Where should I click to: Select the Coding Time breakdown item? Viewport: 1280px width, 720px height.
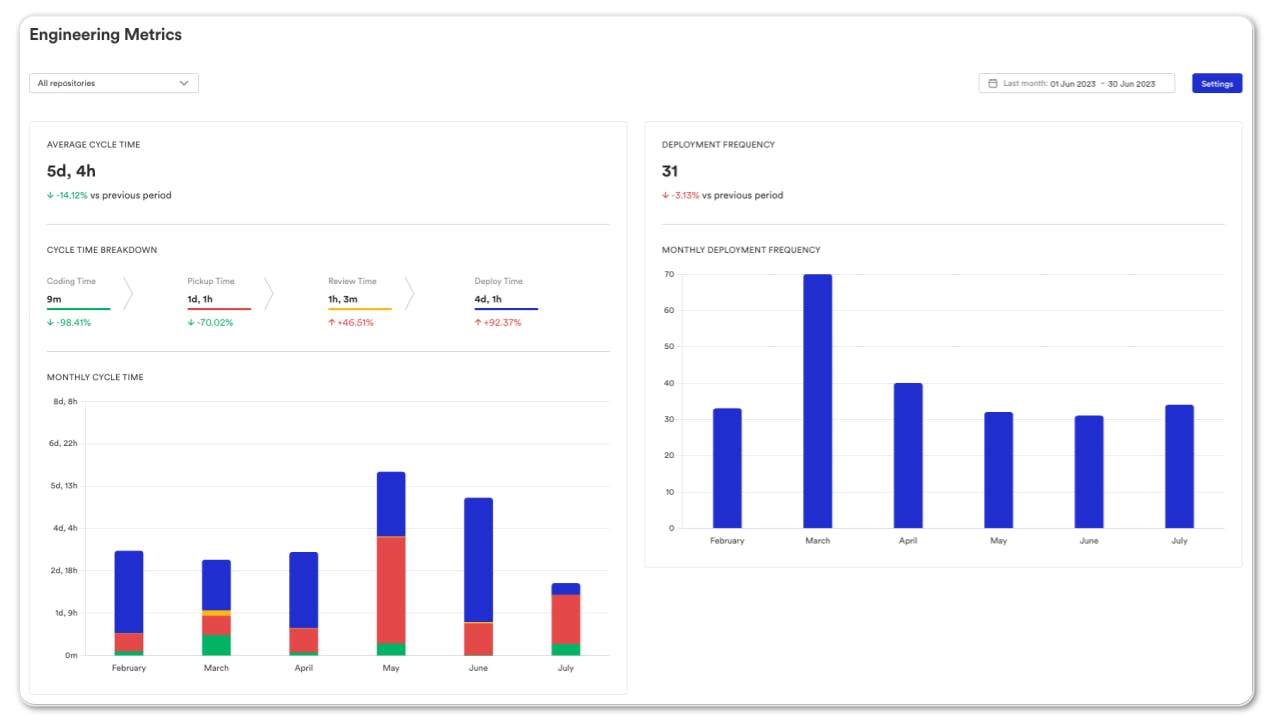click(x=78, y=300)
